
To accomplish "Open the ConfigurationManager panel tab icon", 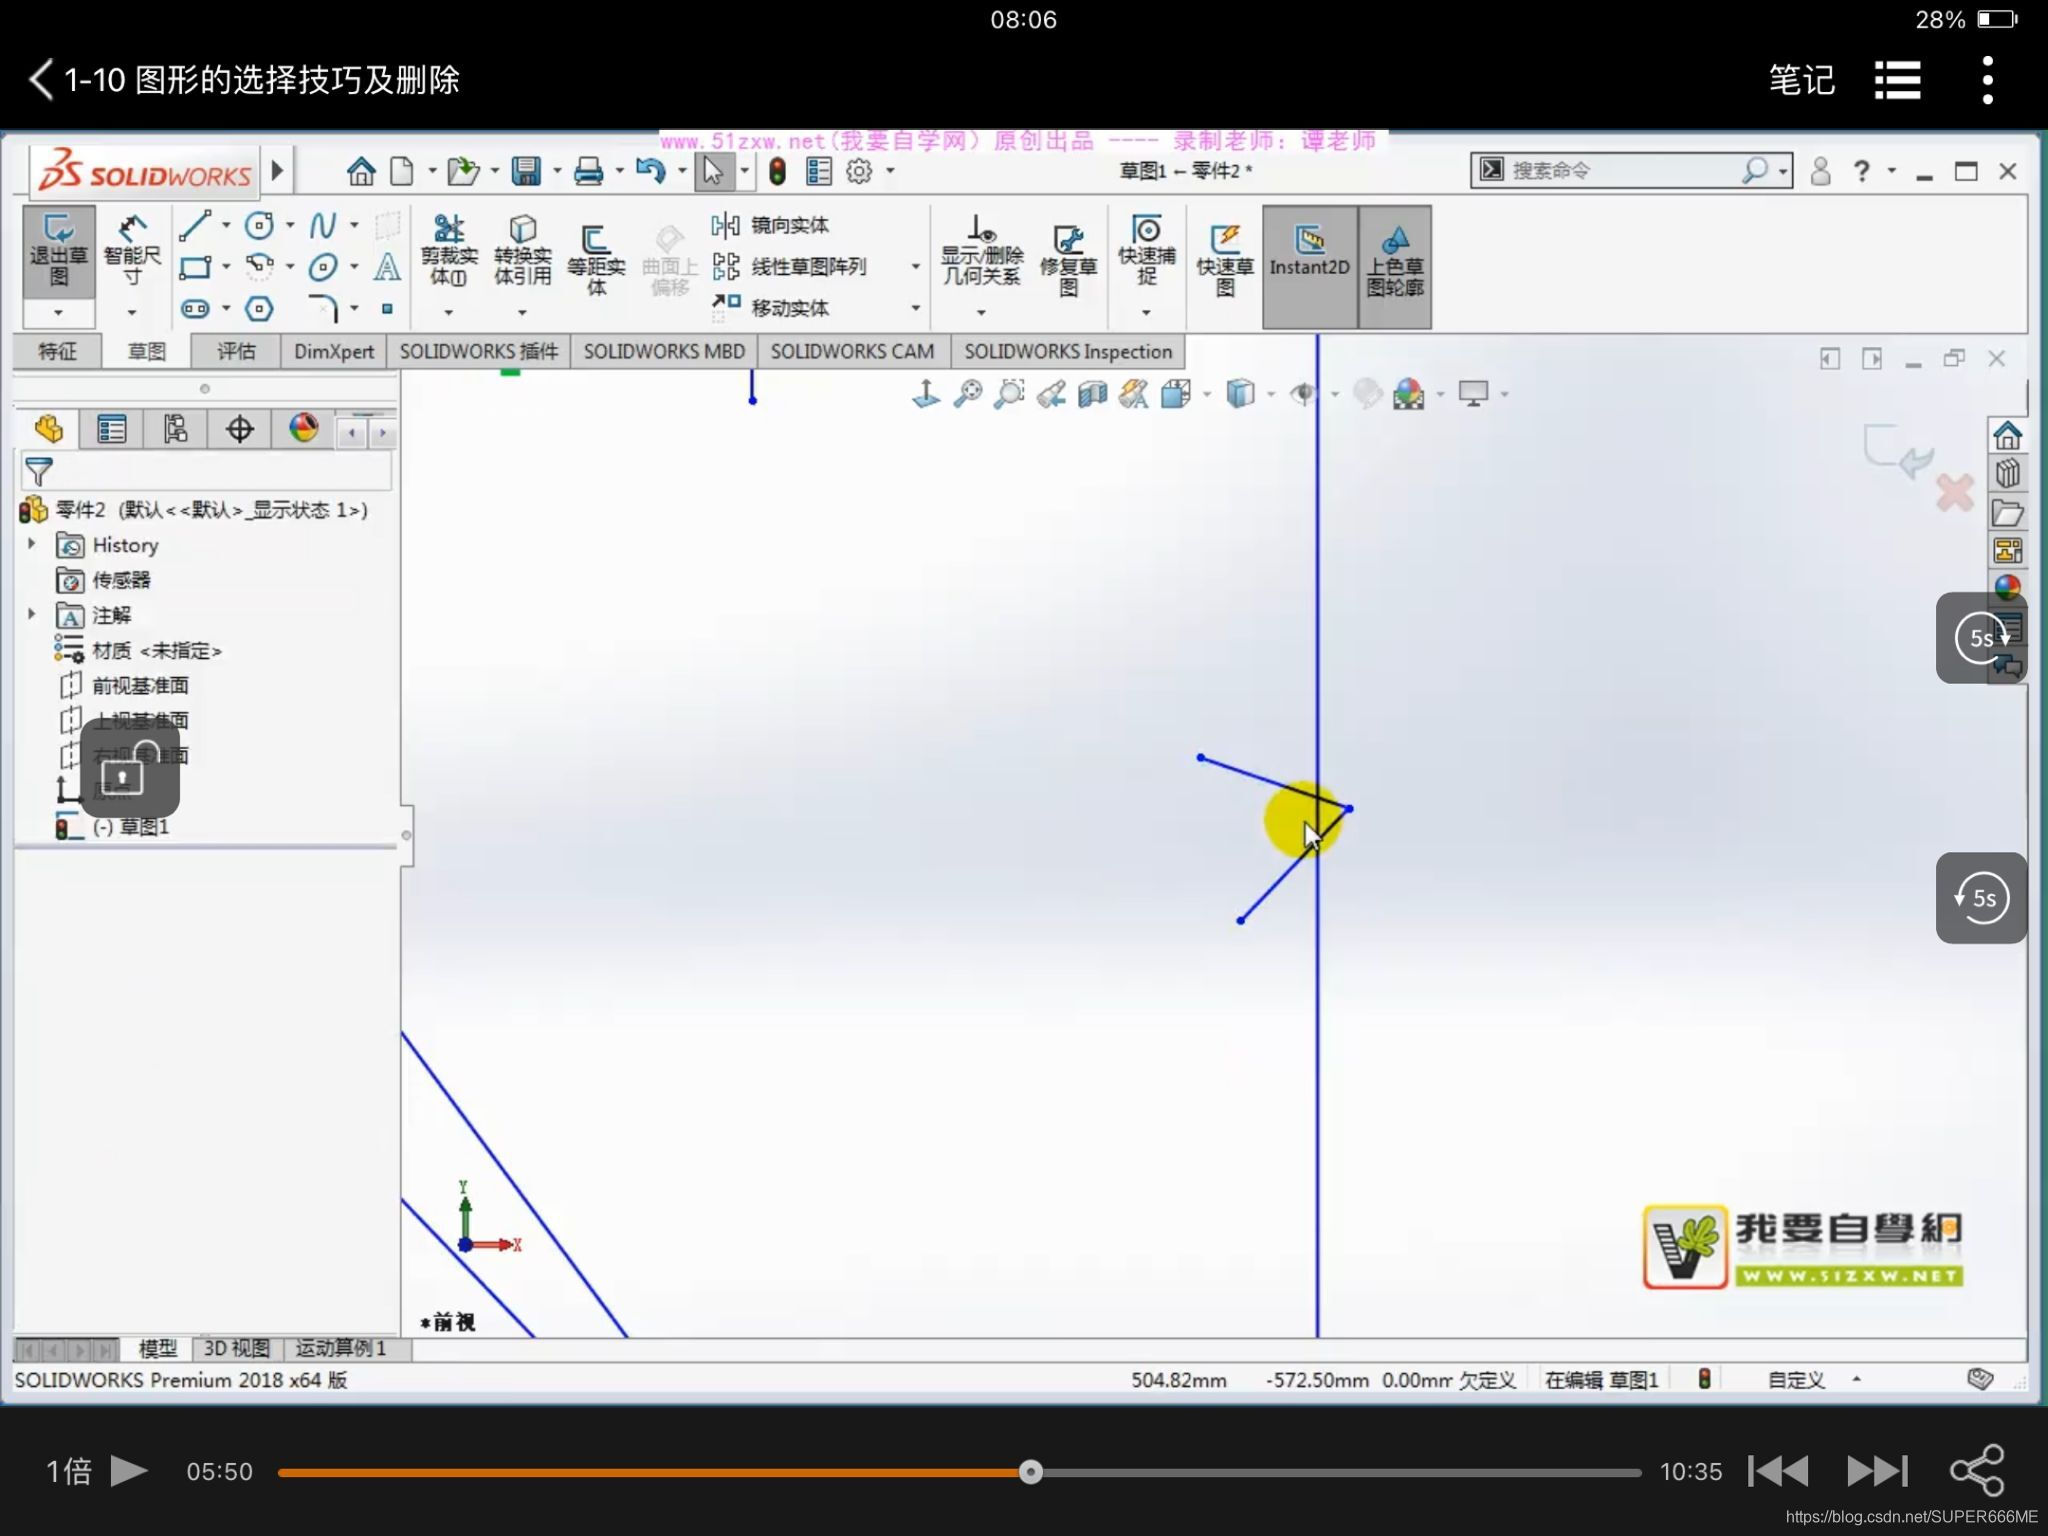I will click(175, 430).
